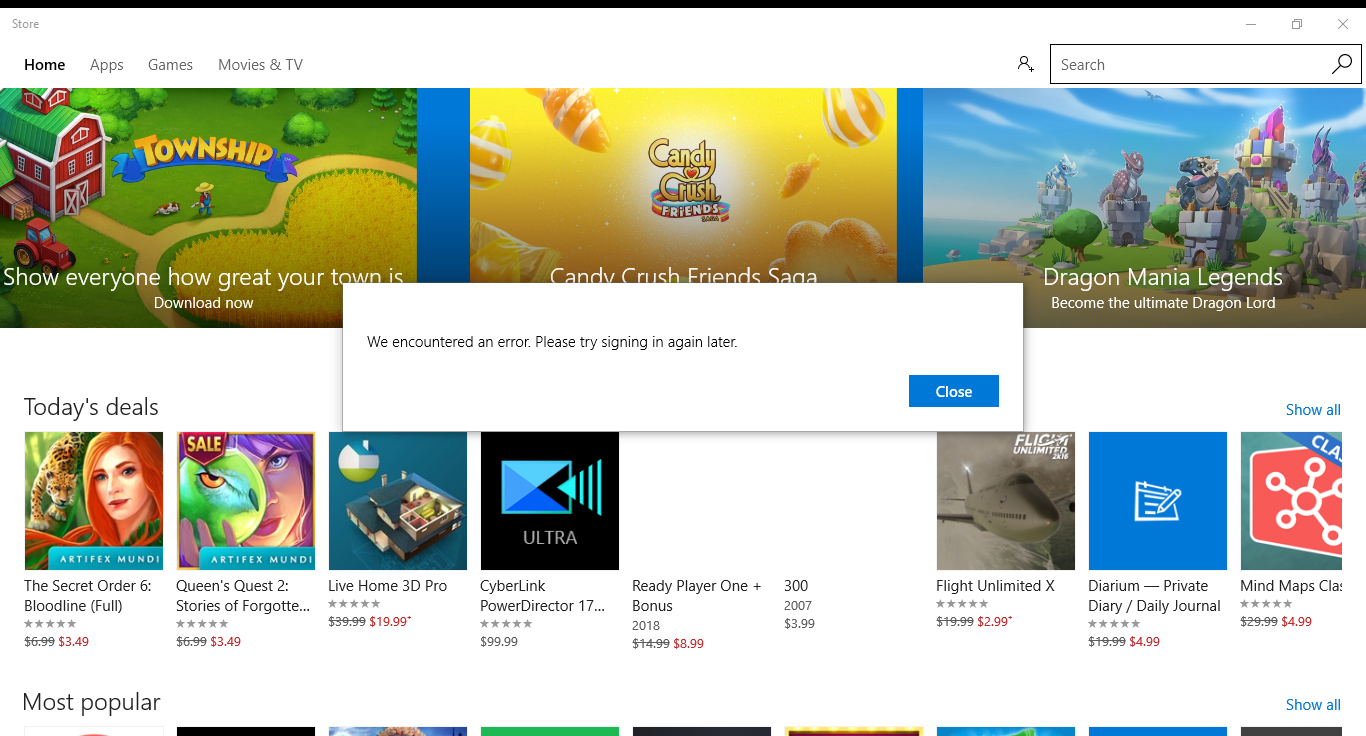Click the Flight Unlimited X title

tap(995, 586)
